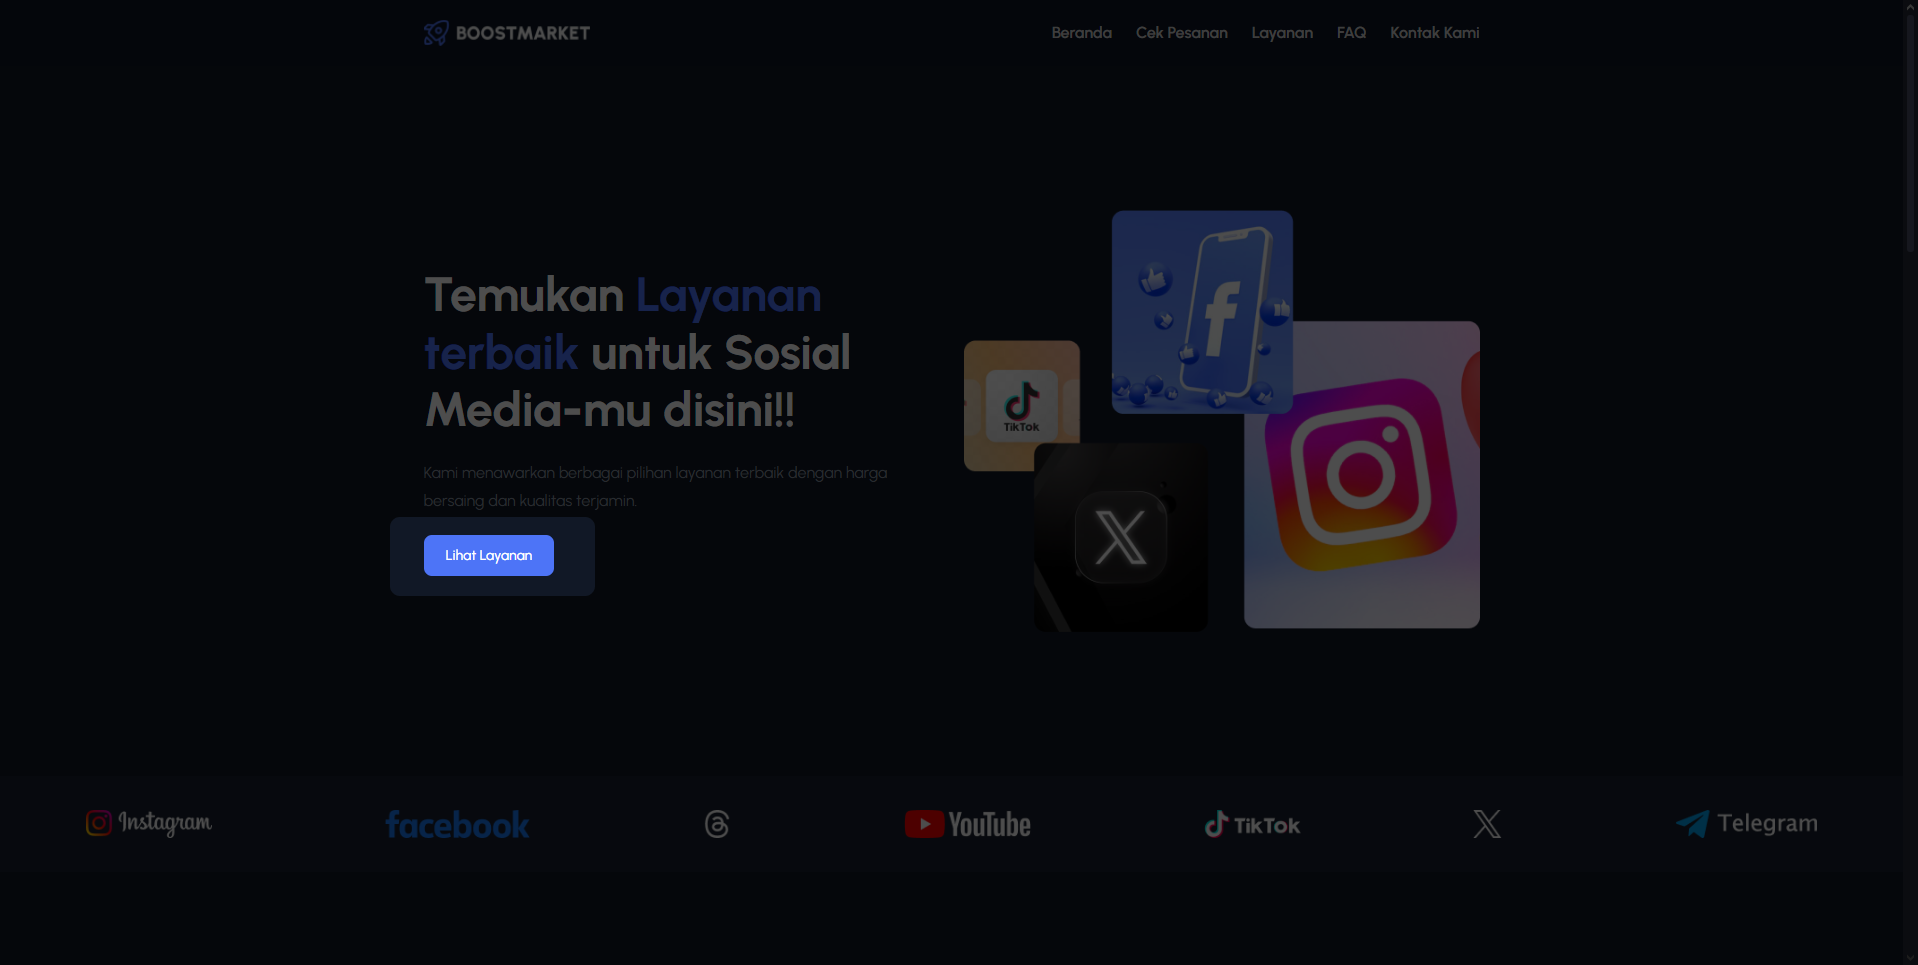The width and height of the screenshot is (1918, 965).
Task: Go to Cek Pesanan page
Action: pyautogui.click(x=1181, y=33)
